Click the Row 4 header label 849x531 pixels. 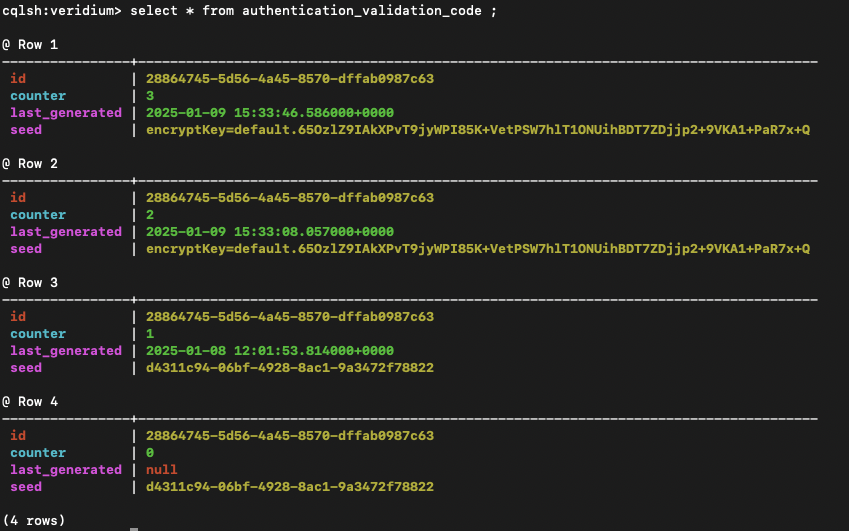(30, 401)
